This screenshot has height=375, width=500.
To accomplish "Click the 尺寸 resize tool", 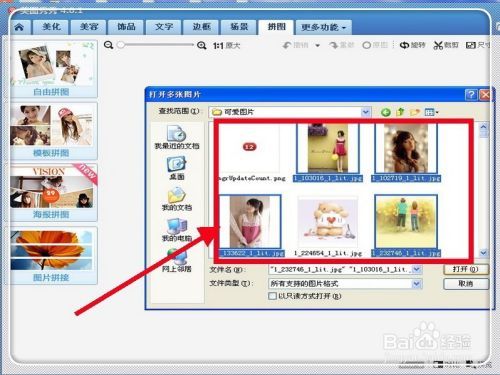I will coord(477,45).
